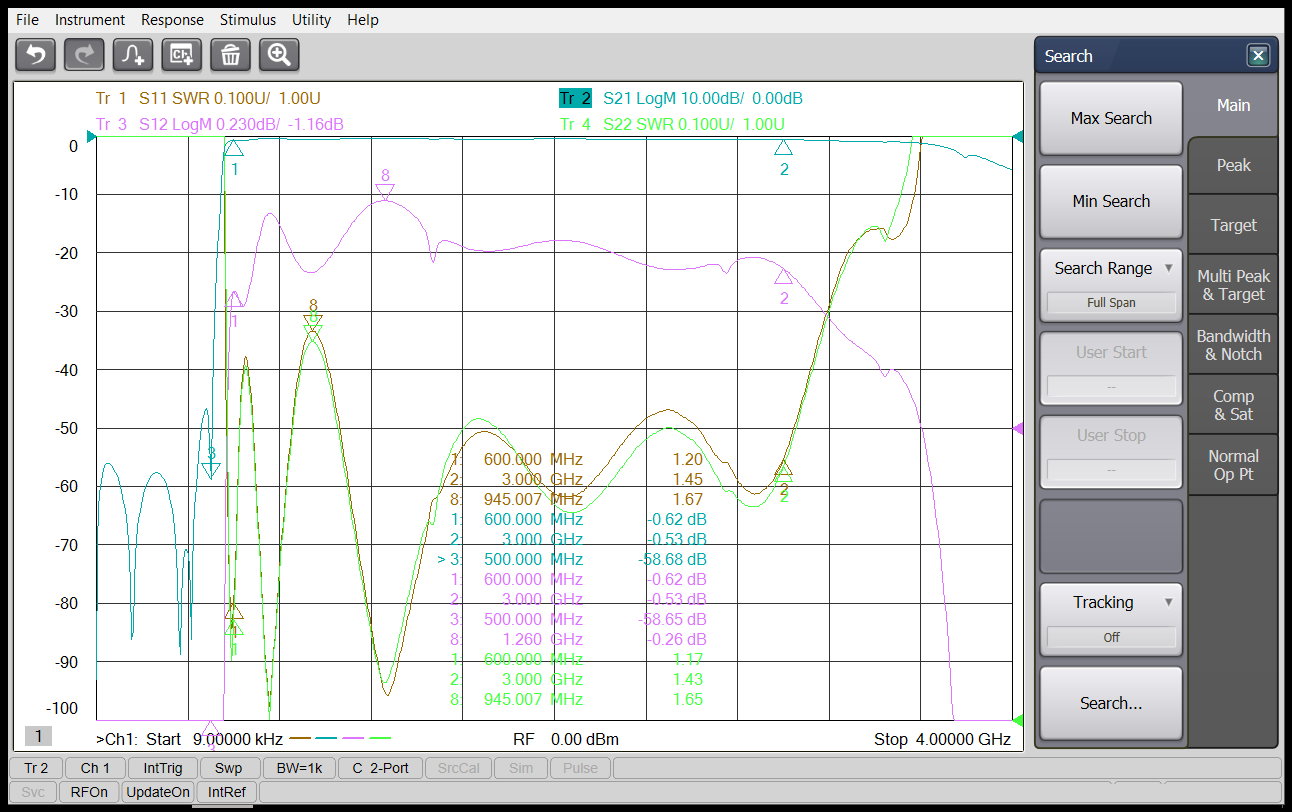Open the Response menu
The height and width of the screenshot is (812, 1292).
click(172, 19)
